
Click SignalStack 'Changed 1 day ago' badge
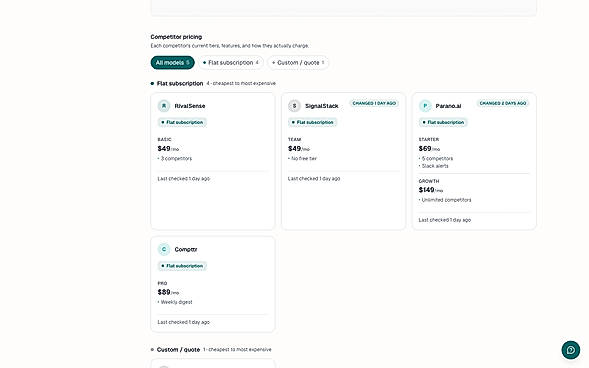(x=374, y=103)
